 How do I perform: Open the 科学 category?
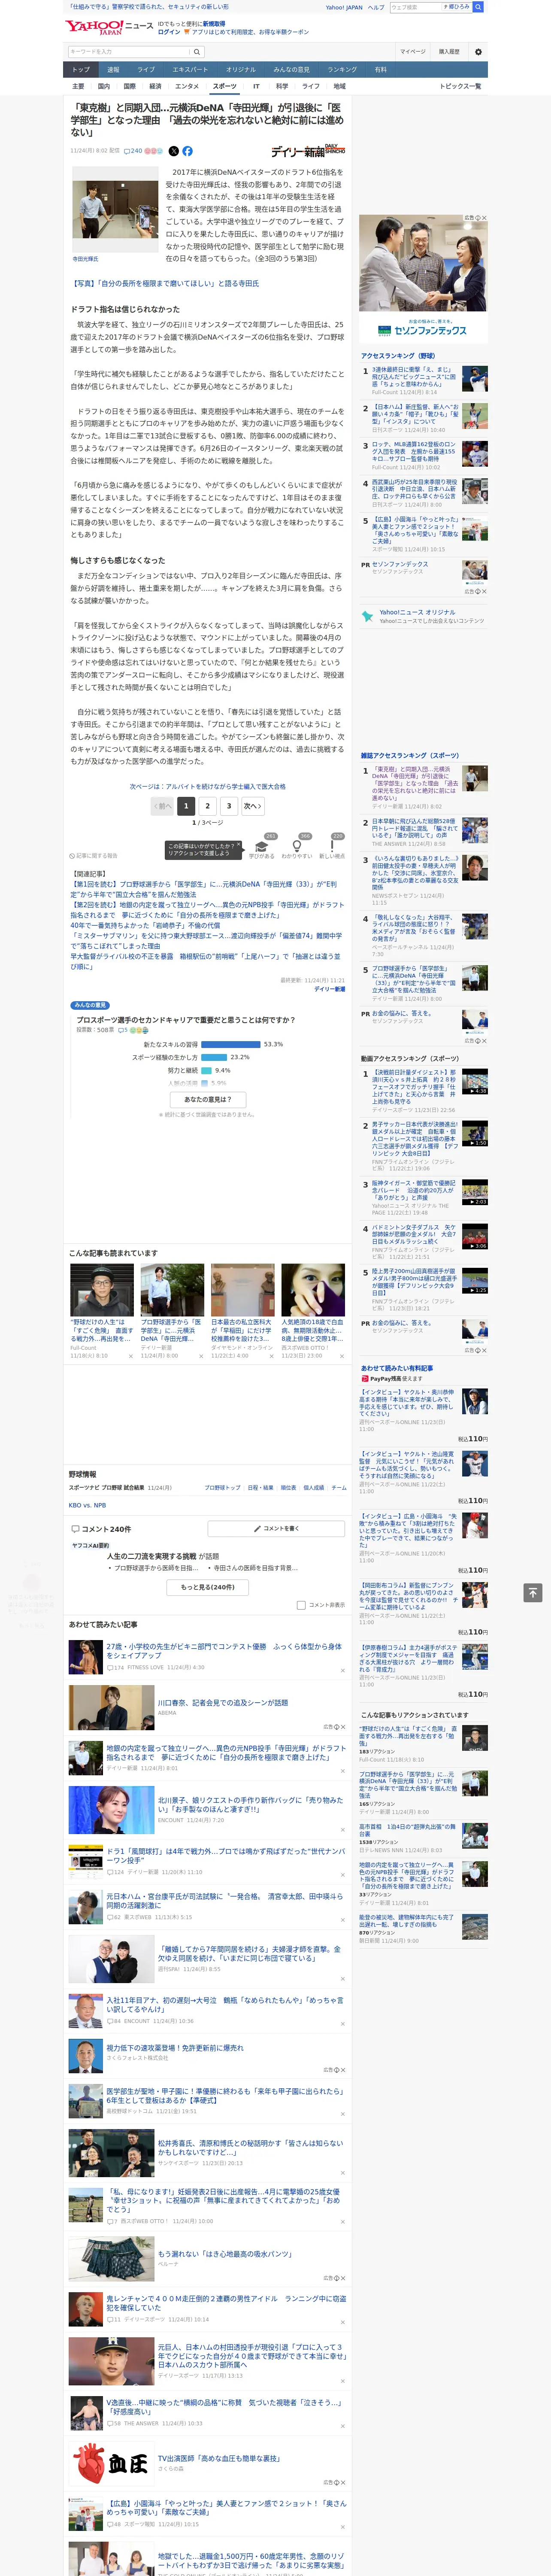(282, 86)
